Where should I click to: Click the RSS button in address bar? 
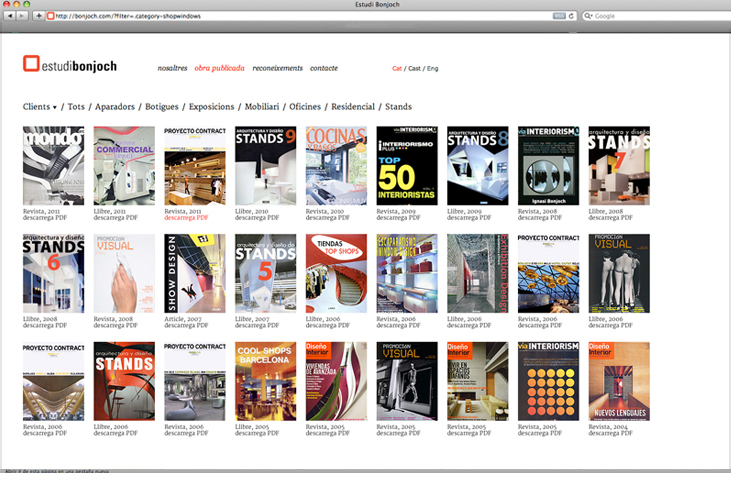point(559,16)
